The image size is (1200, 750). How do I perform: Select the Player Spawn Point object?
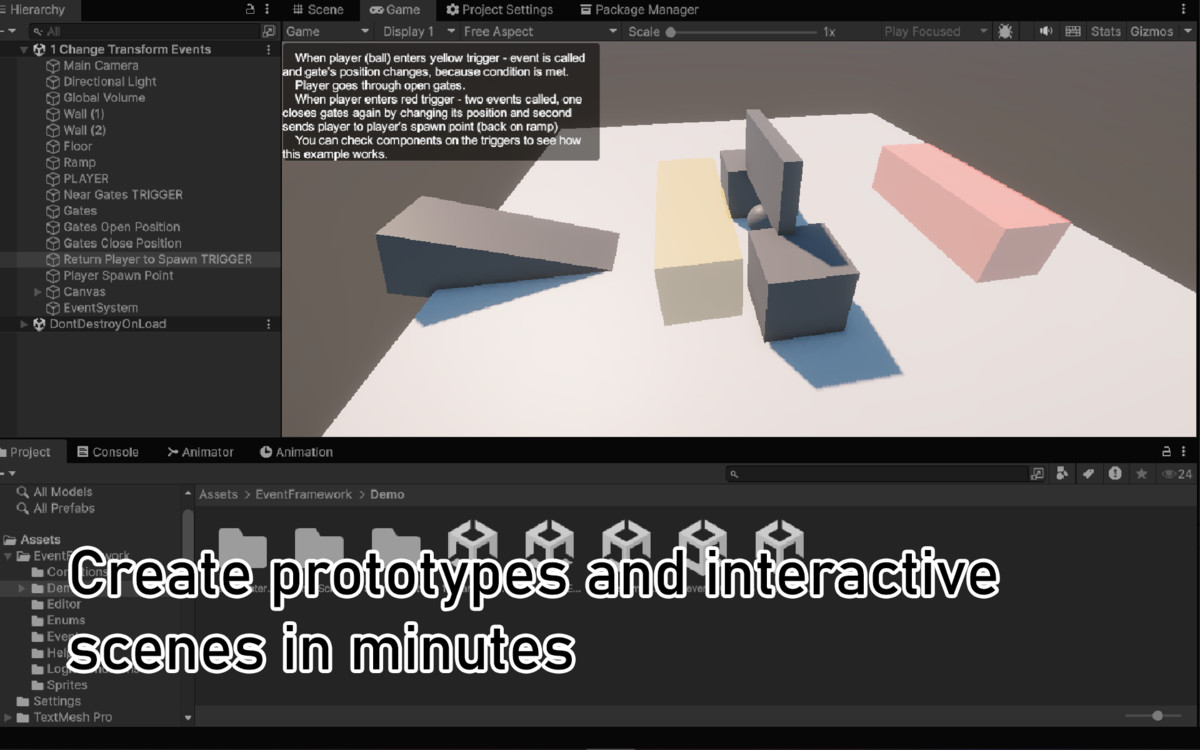coord(118,275)
